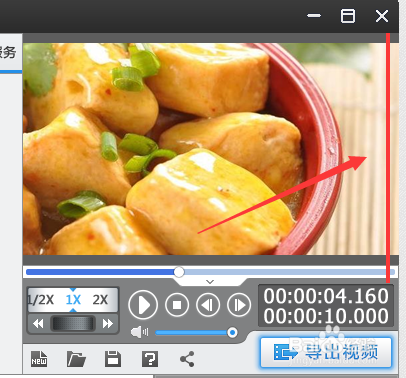The image size is (406, 378).
Task: Save the project with the floppy icon
Action: [113, 359]
